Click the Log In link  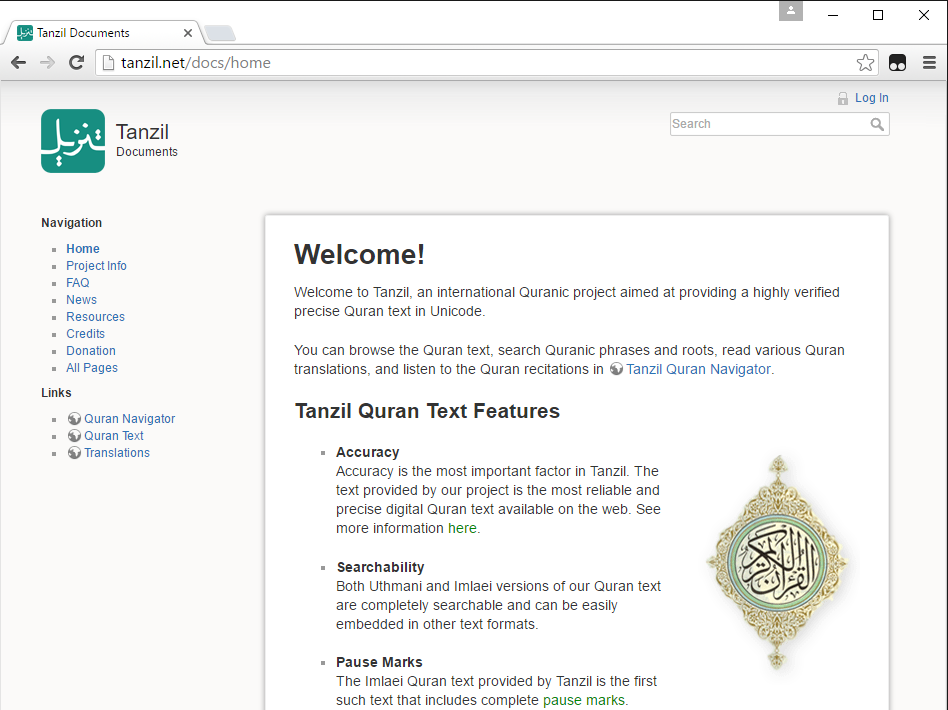(871, 98)
